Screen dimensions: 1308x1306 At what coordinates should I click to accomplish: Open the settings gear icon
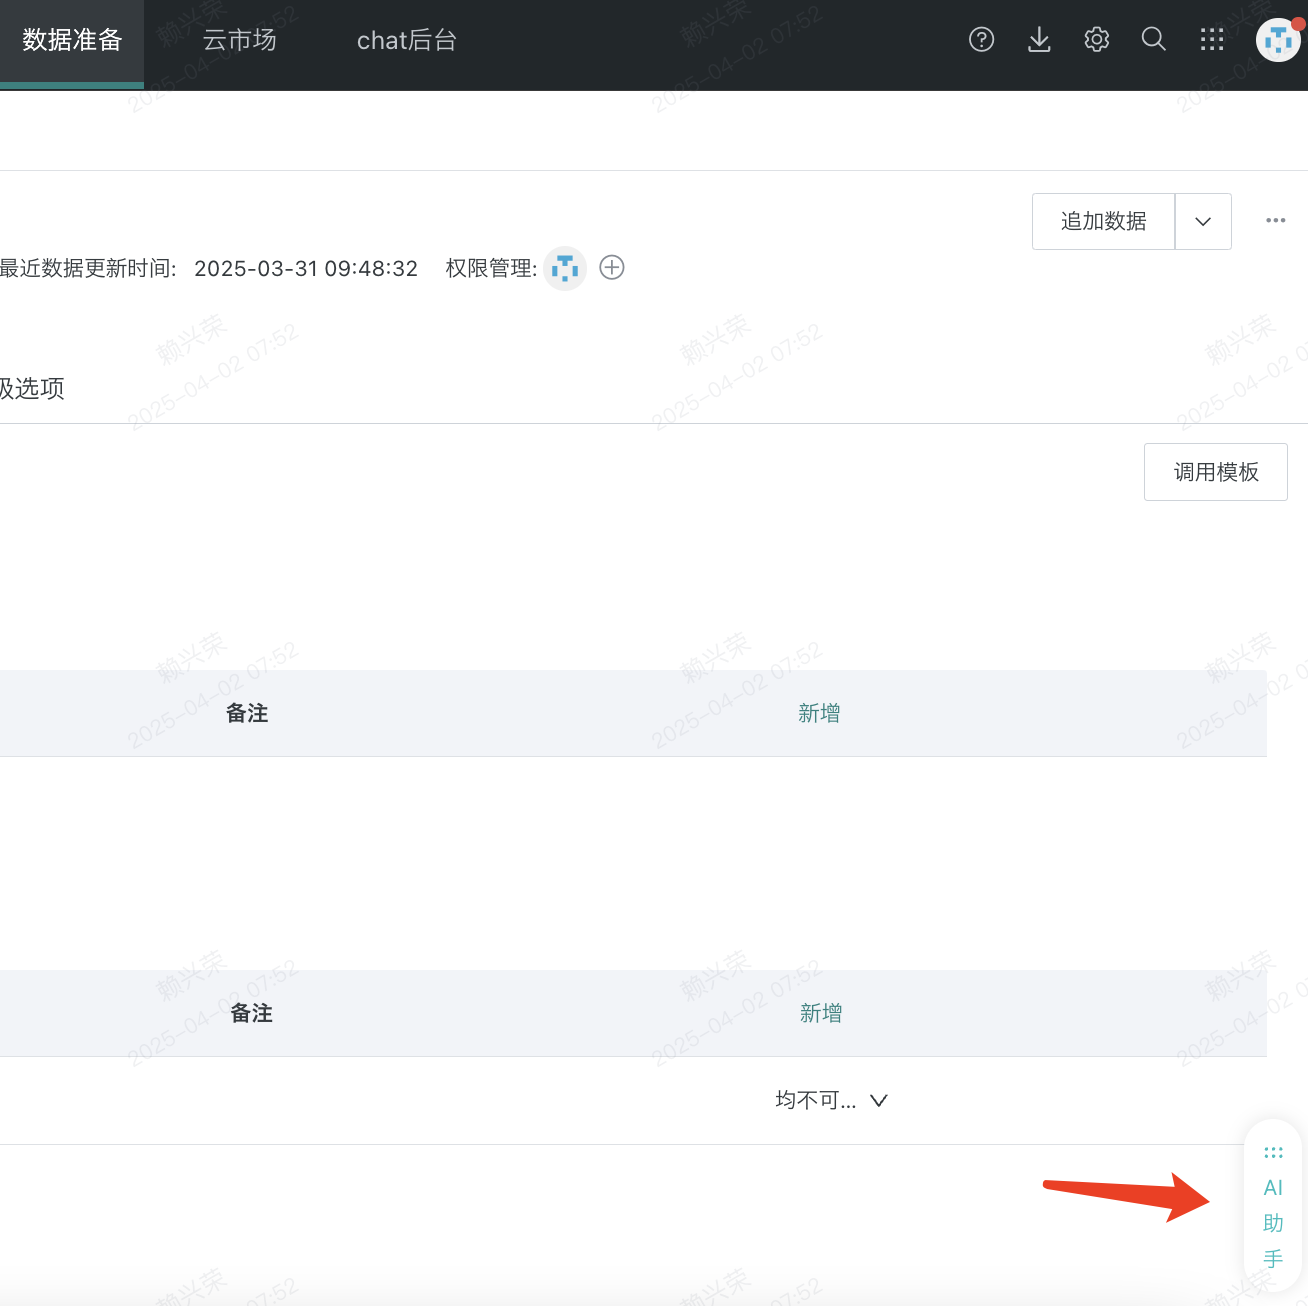(1097, 40)
